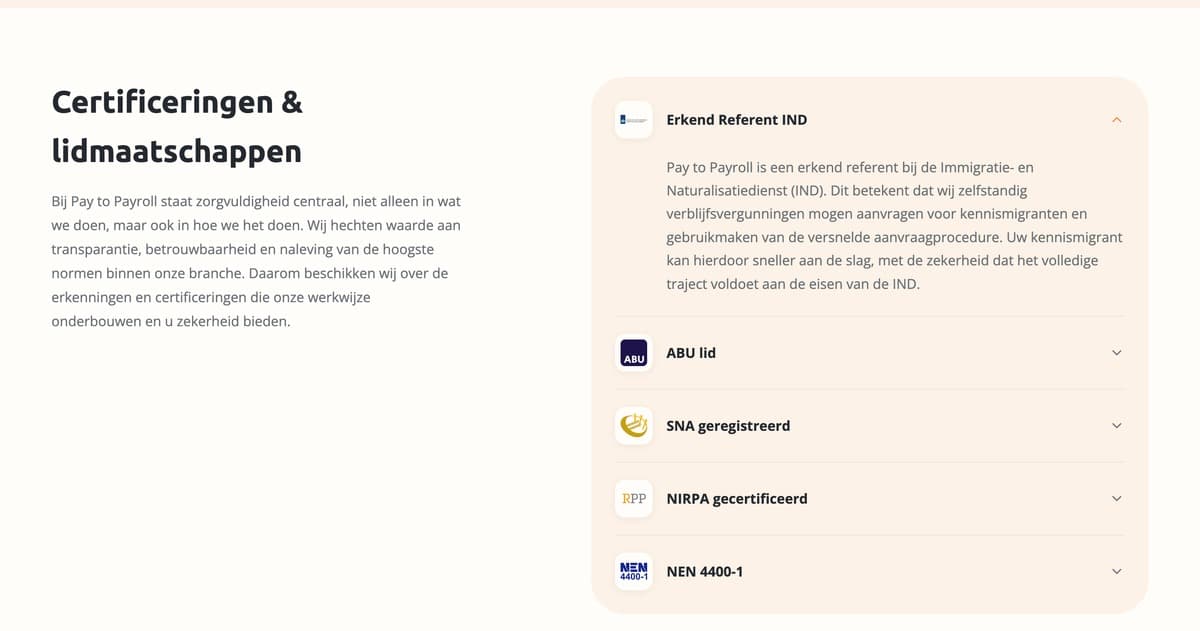Expand the ABU lid chevron
The width and height of the screenshot is (1200, 631).
(1117, 353)
